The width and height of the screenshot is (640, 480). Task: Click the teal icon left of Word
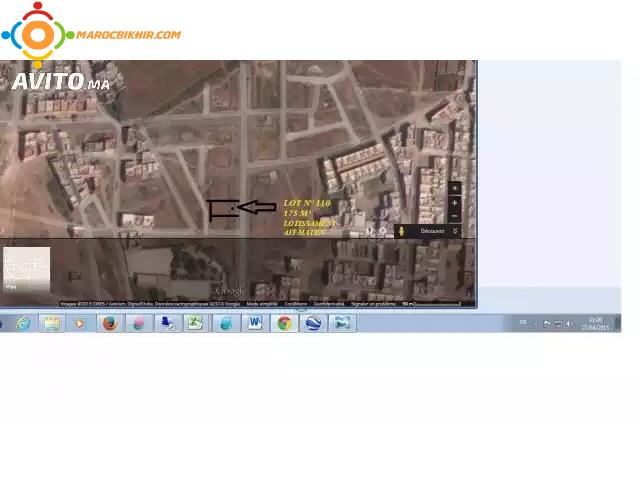[x=226, y=324]
